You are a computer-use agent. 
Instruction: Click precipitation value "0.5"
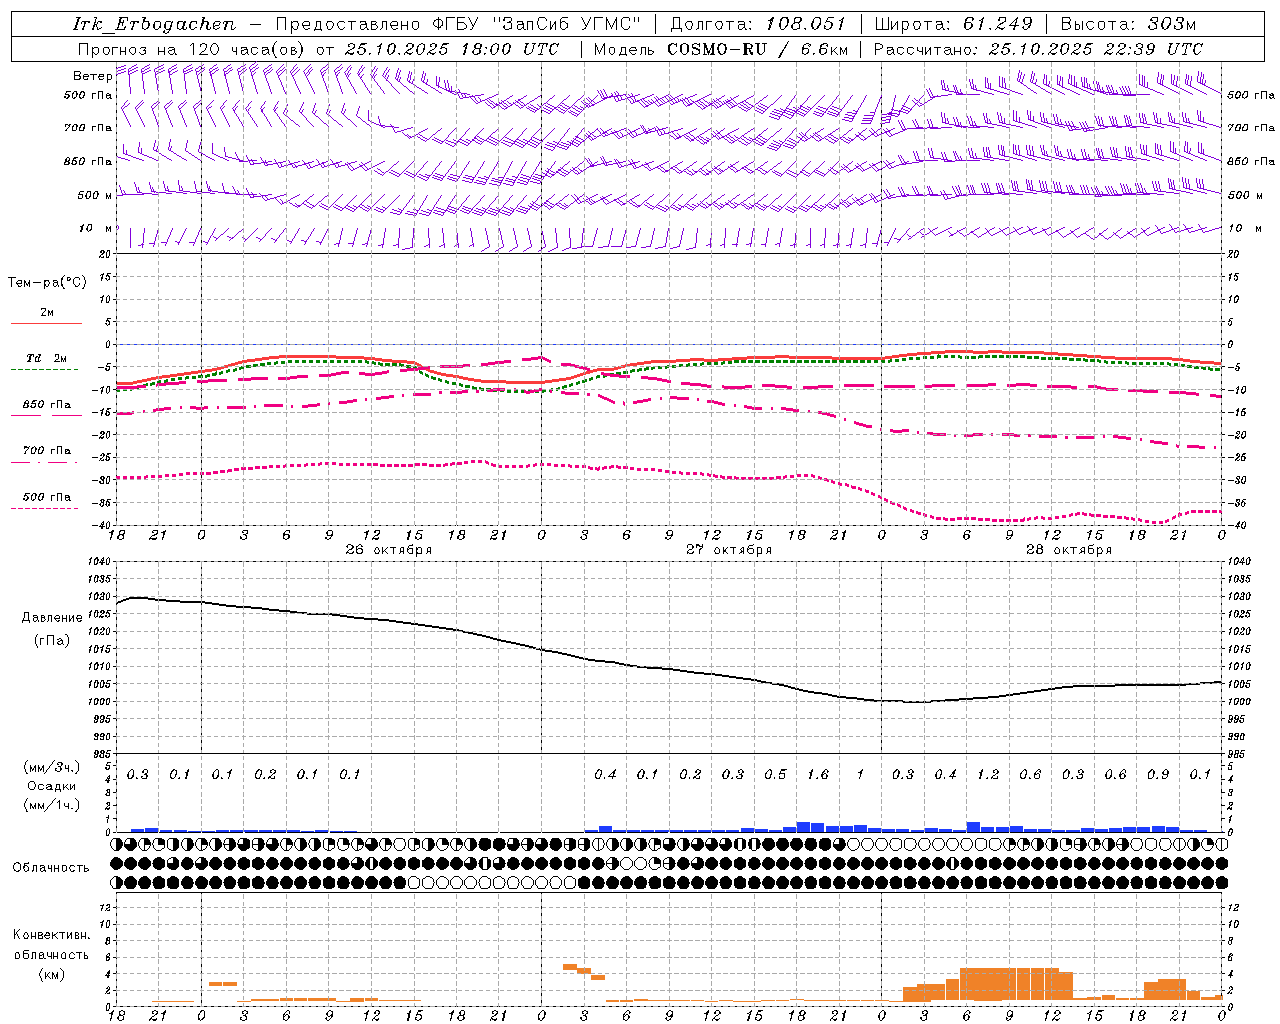click(775, 774)
